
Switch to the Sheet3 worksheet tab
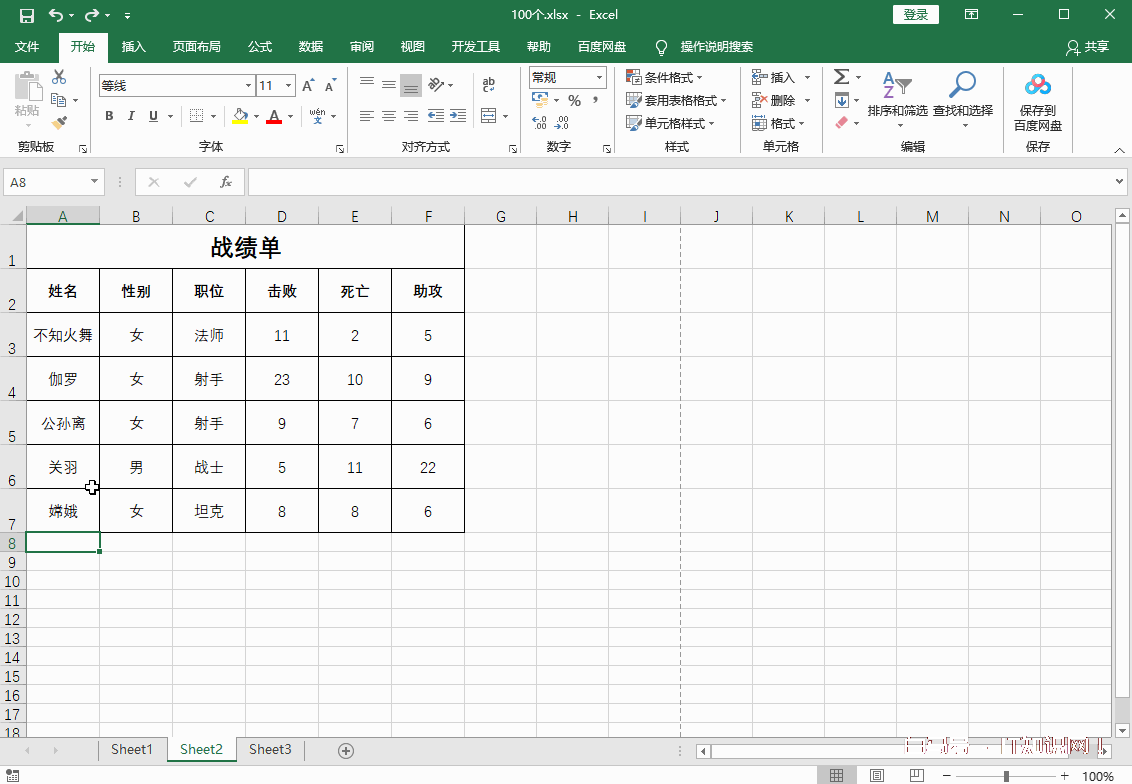pyautogui.click(x=270, y=750)
